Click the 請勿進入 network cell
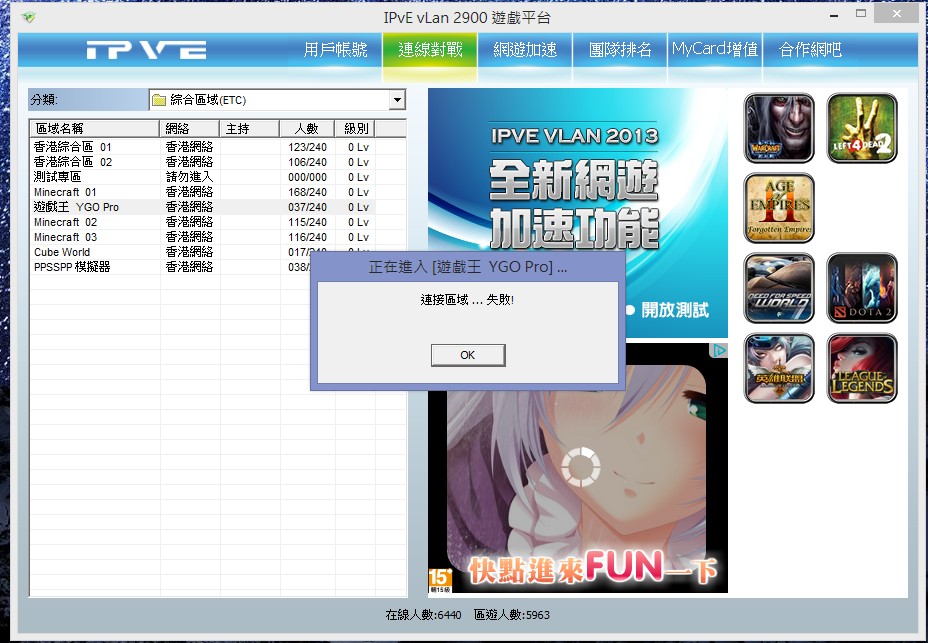928x643 pixels. tap(189, 177)
